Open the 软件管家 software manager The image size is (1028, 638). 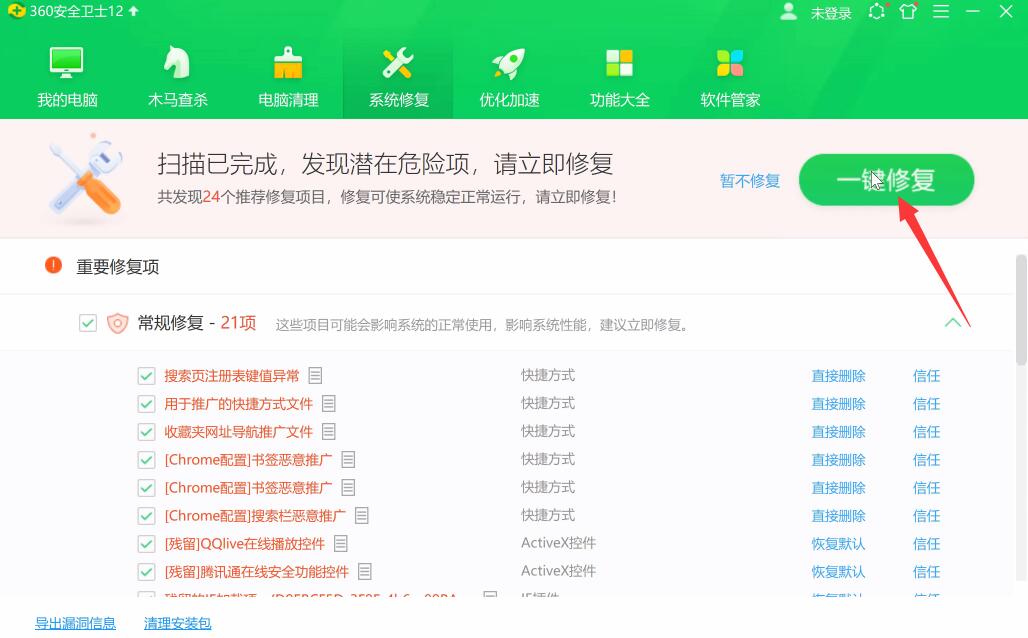(729, 73)
